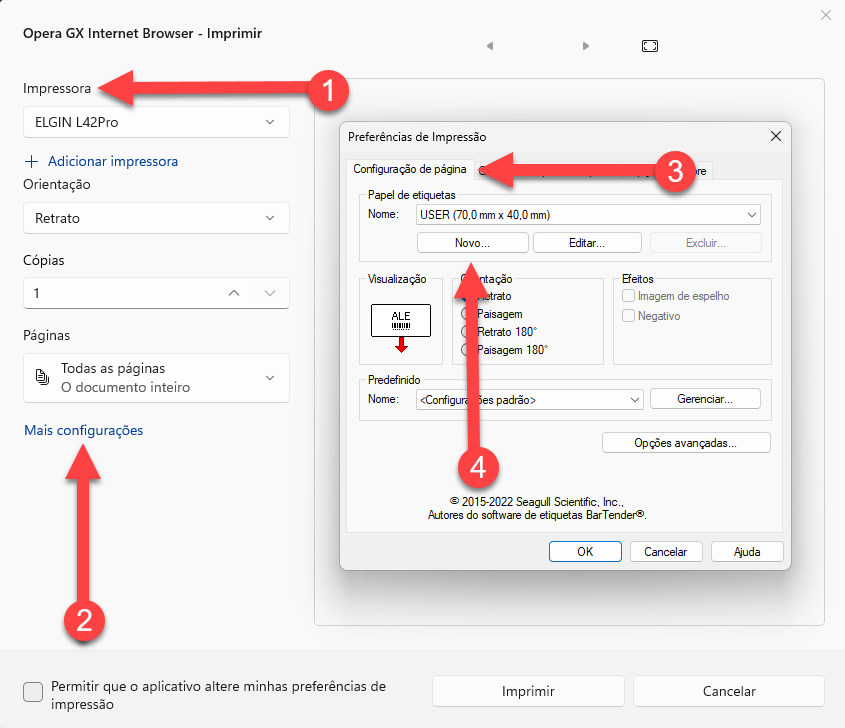Toggle the fit-to-screen preview icon
Screen dimensions: 845x728
pyautogui.click(x=650, y=46)
